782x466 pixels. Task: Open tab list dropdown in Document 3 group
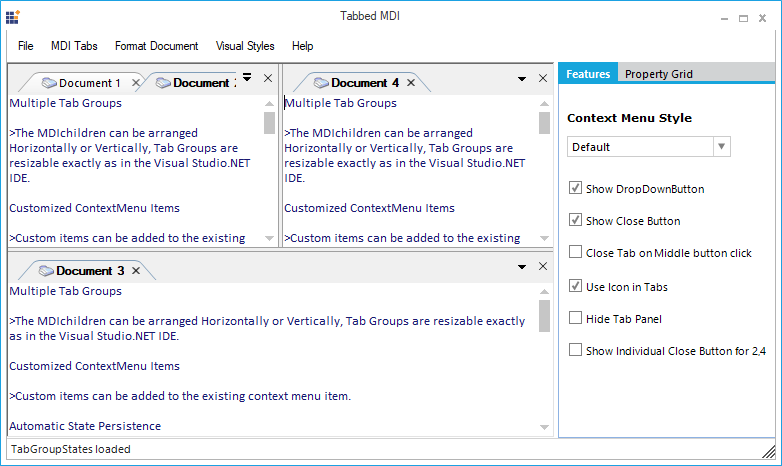click(x=522, y=267)
